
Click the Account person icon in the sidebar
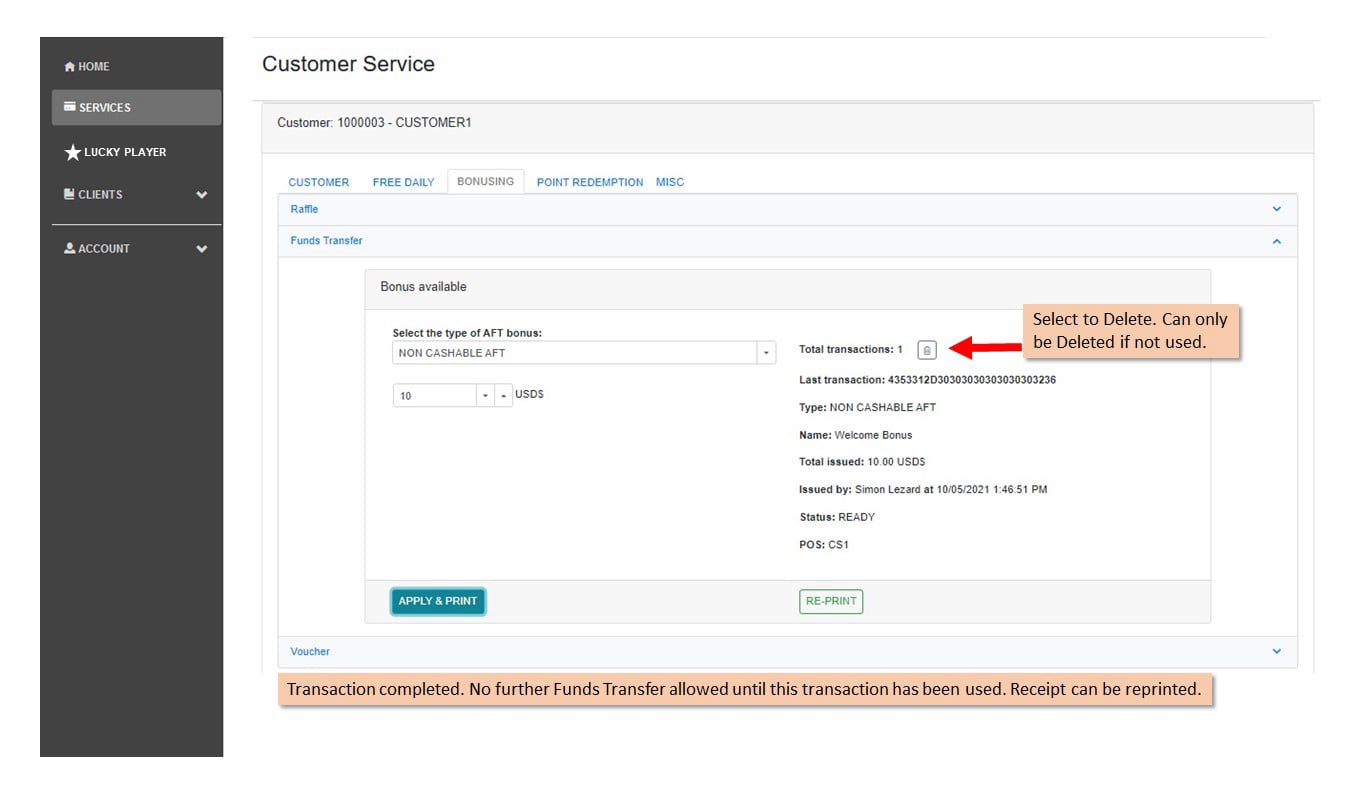pos(69,248)
